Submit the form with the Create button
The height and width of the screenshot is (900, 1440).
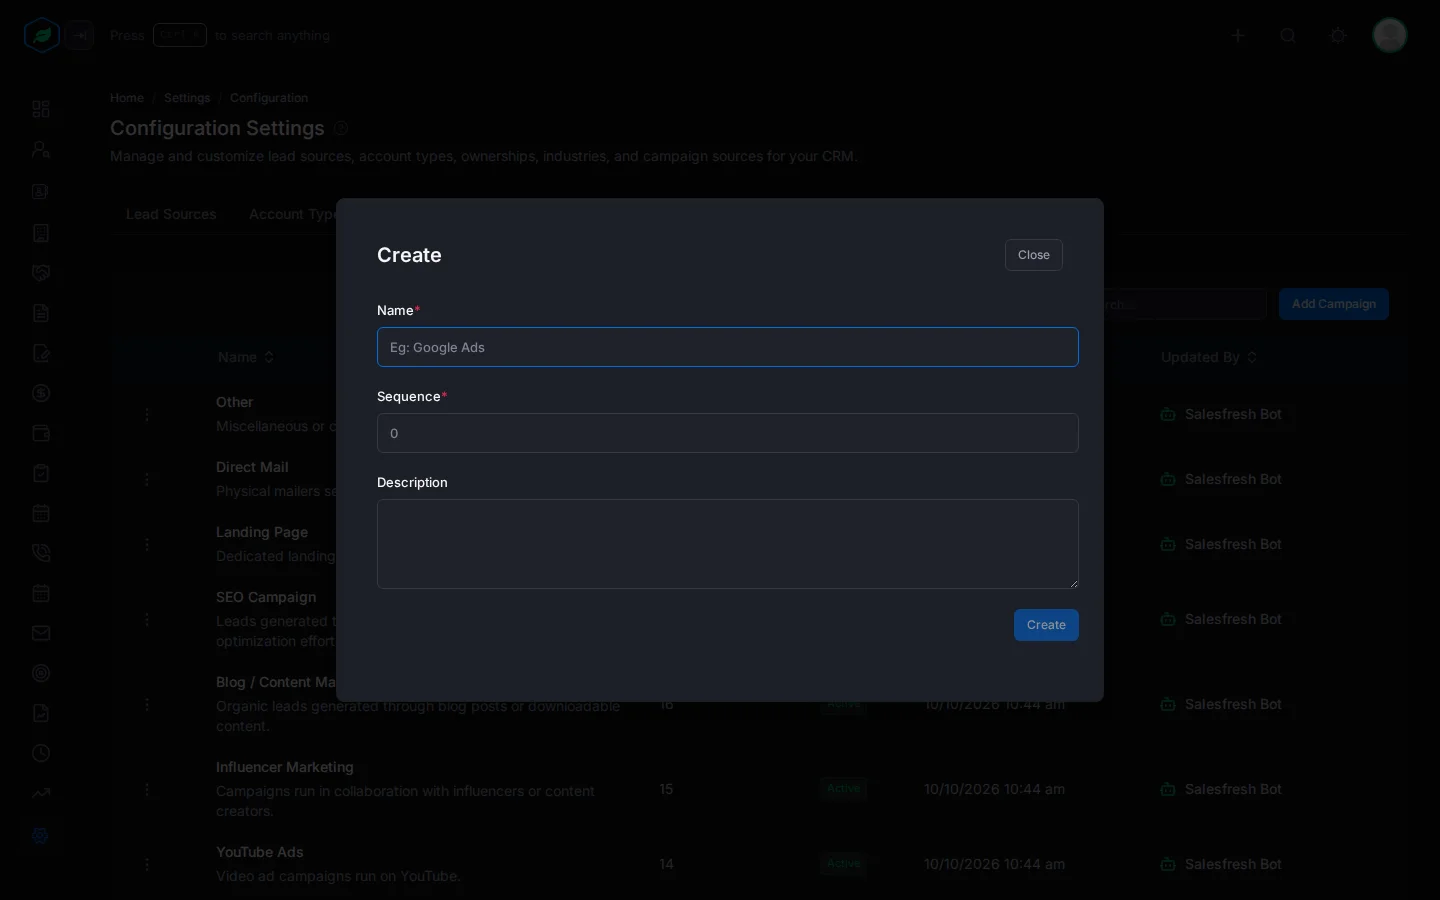point(1046,625)
